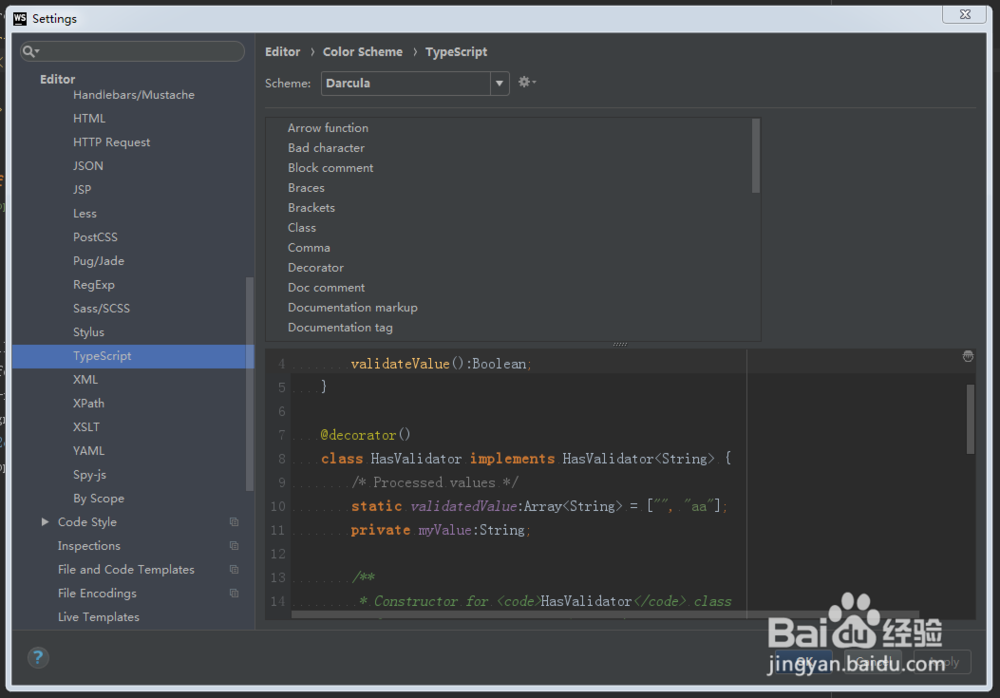This screenshot has height=698, width=1000.
Task: Select the TypeScript tree item
Action: [x=133, y=356]
